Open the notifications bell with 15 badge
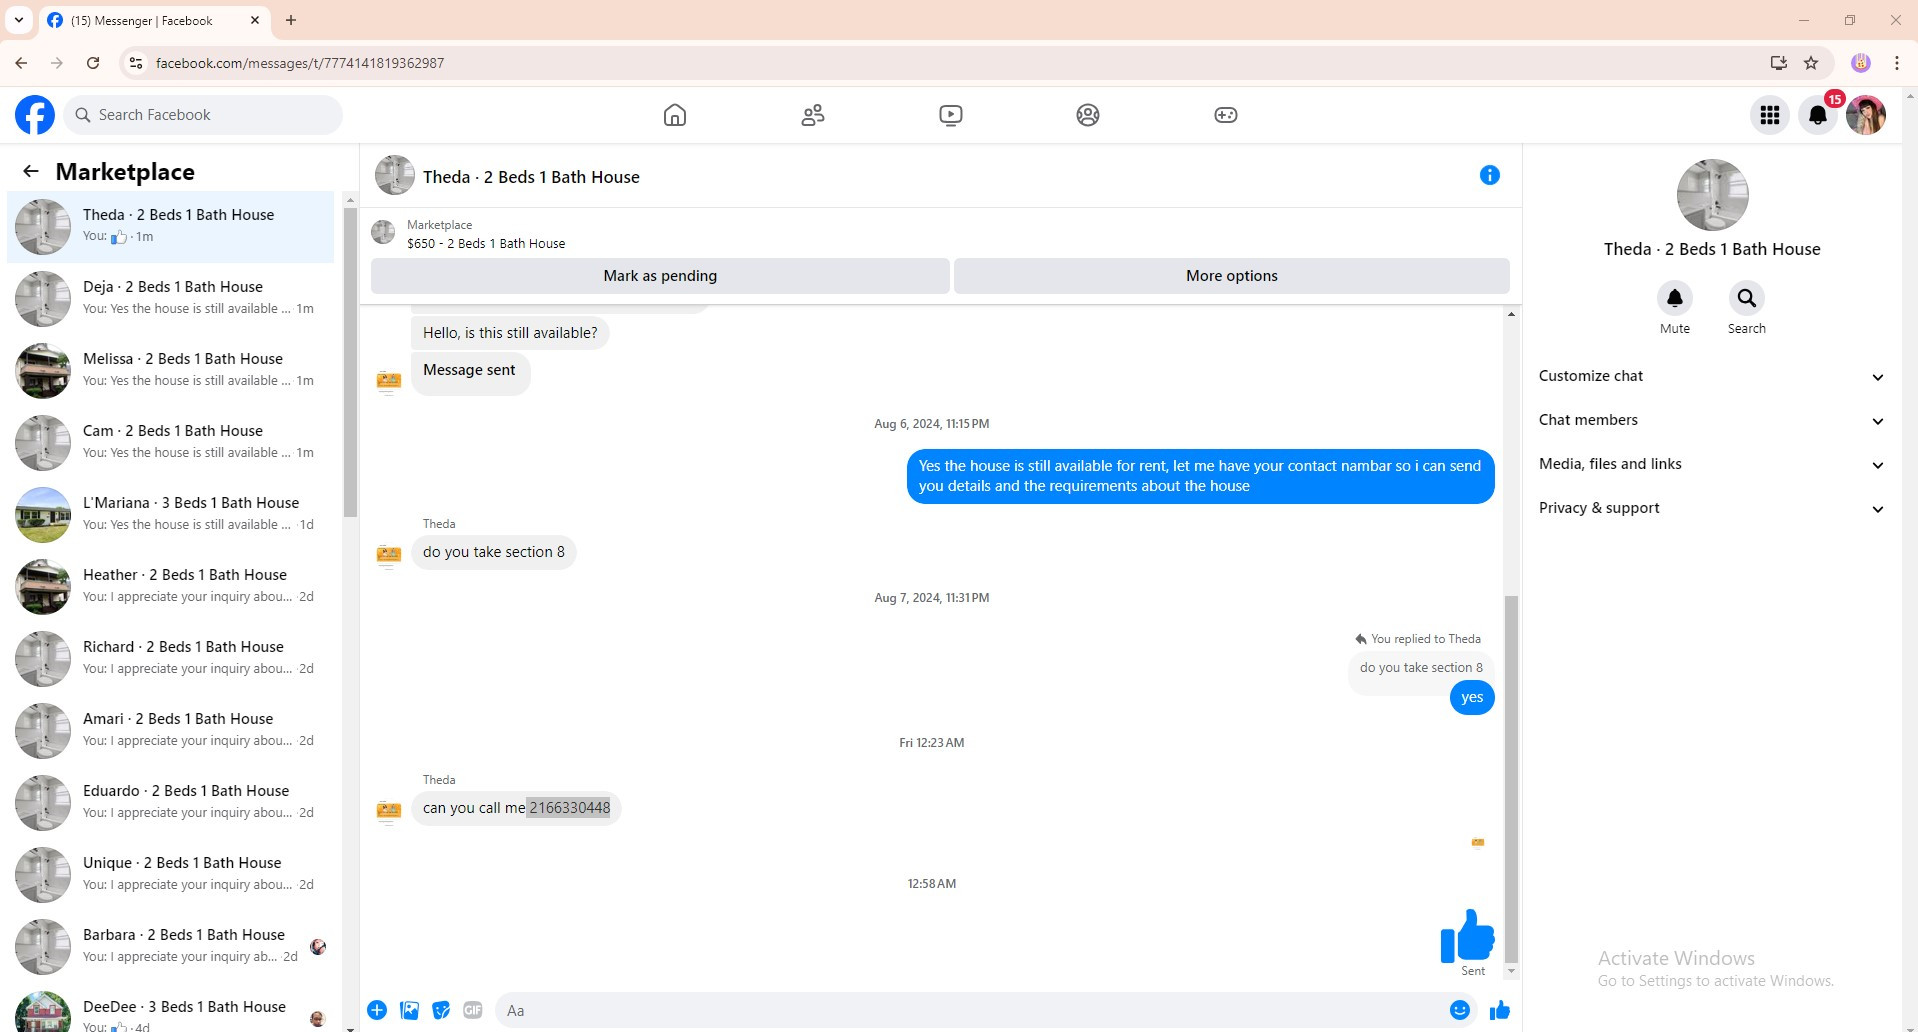 click(1818, 115)
